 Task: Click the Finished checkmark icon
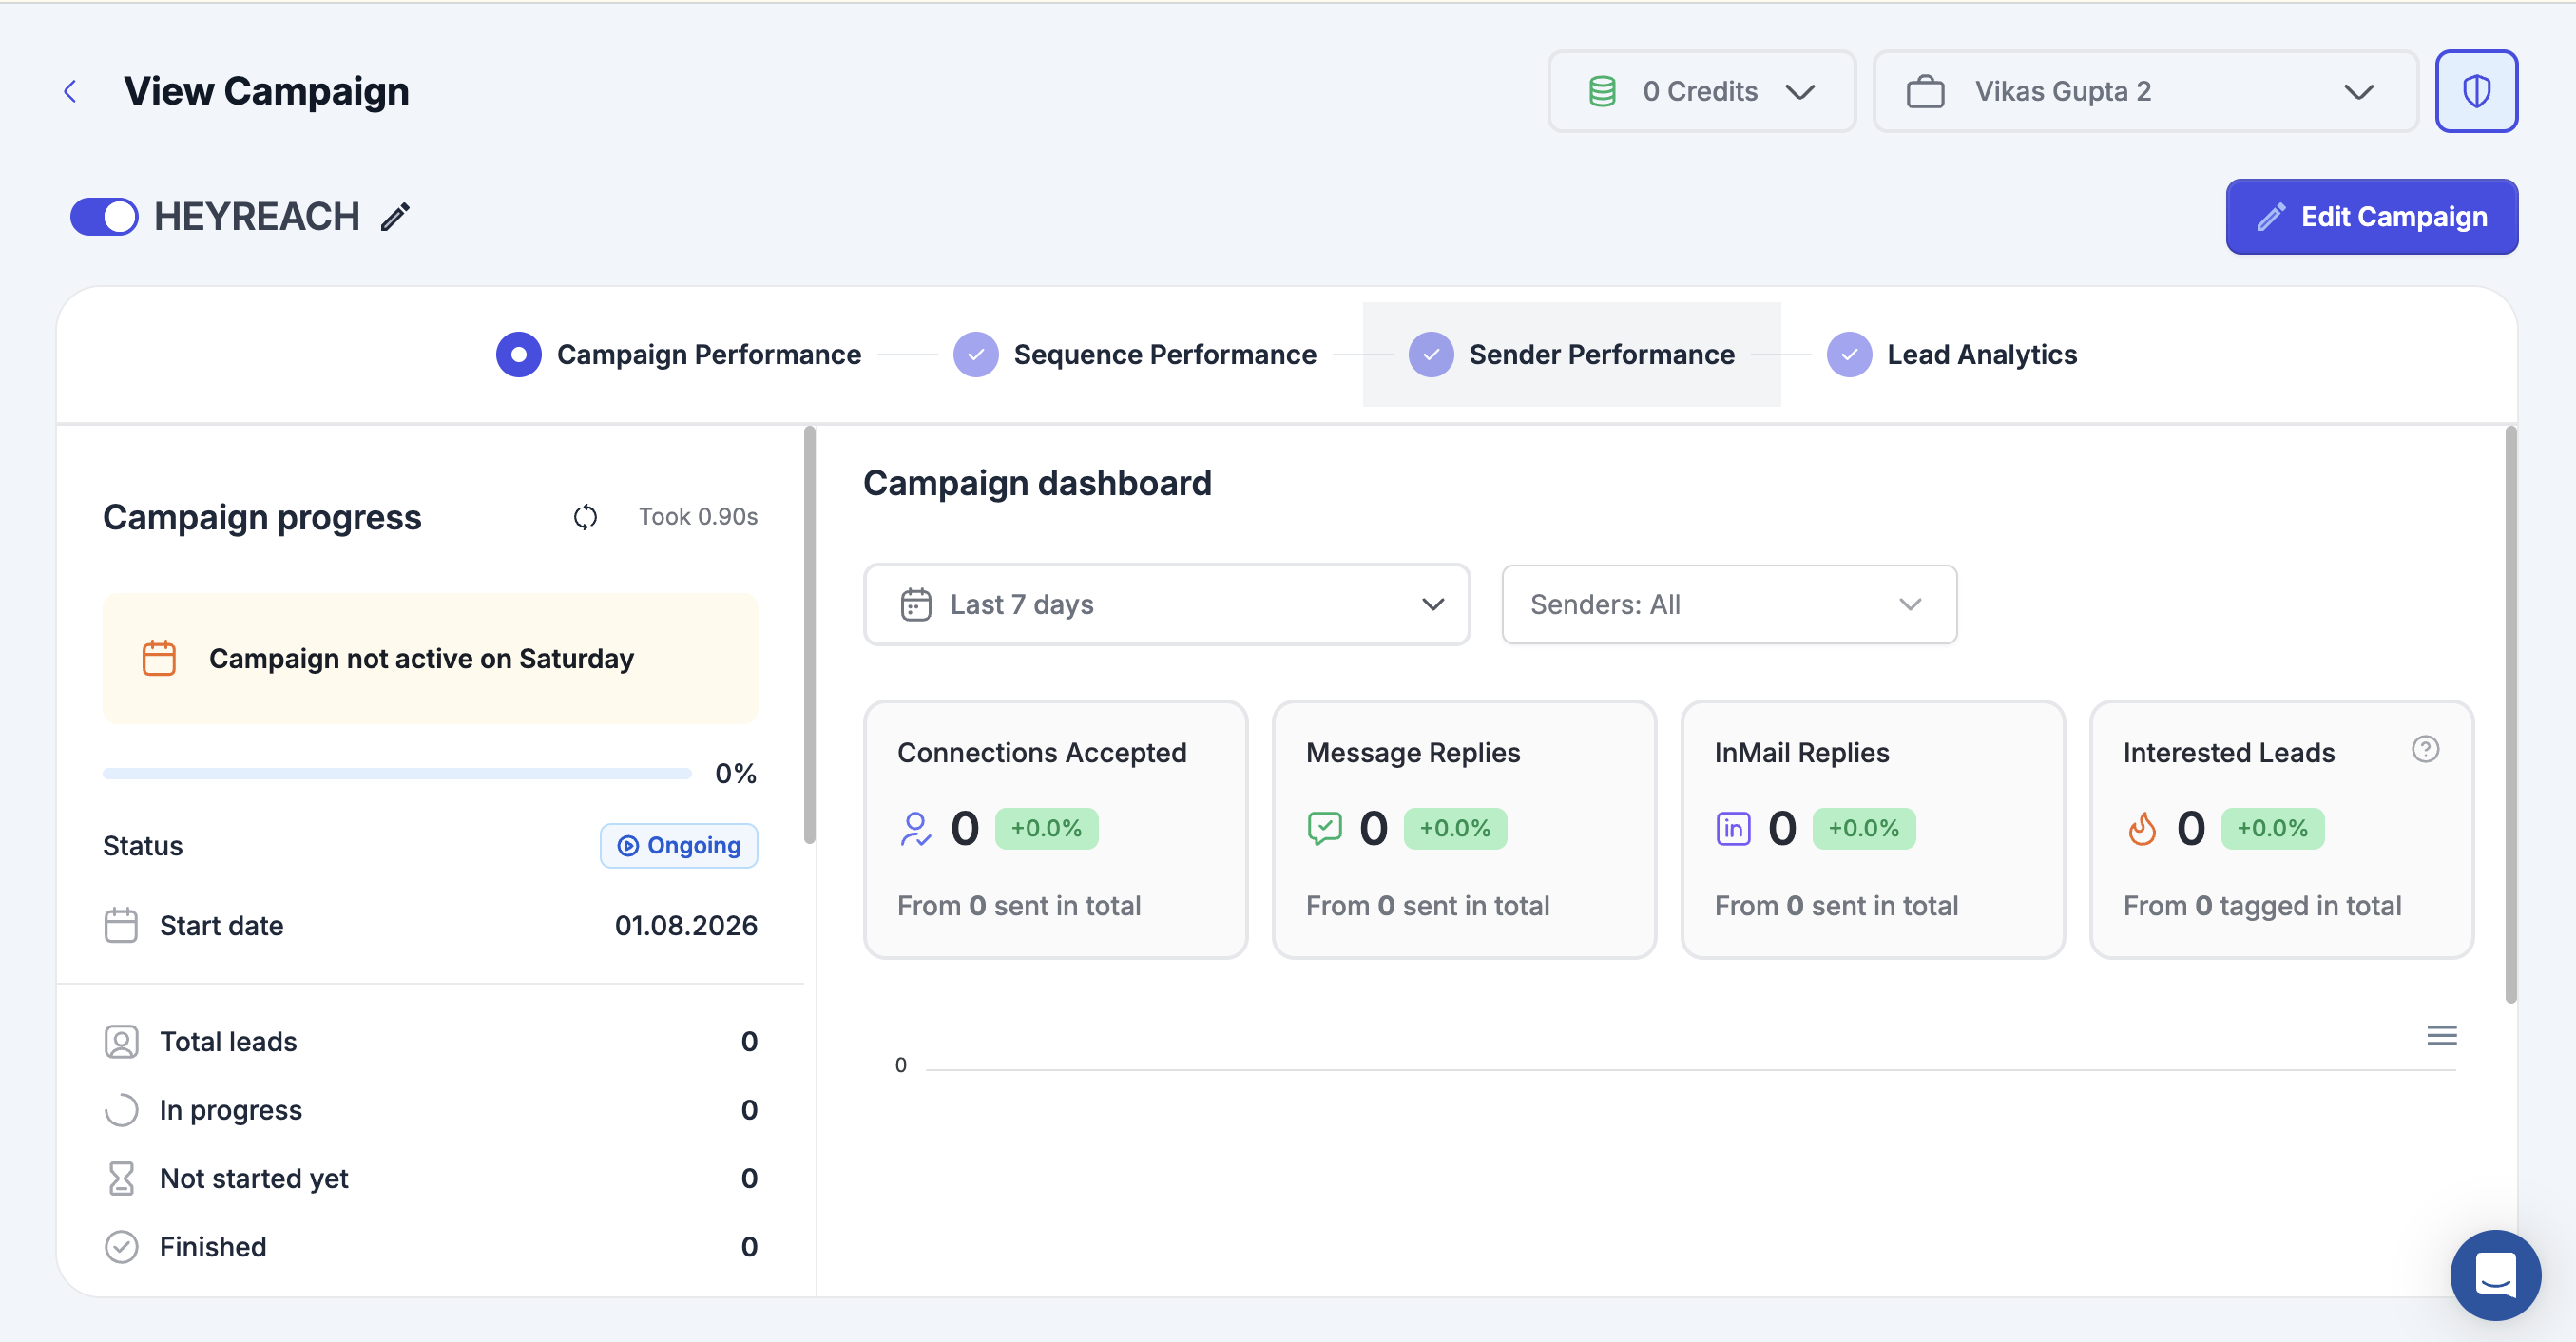[x=121, y=1247]
